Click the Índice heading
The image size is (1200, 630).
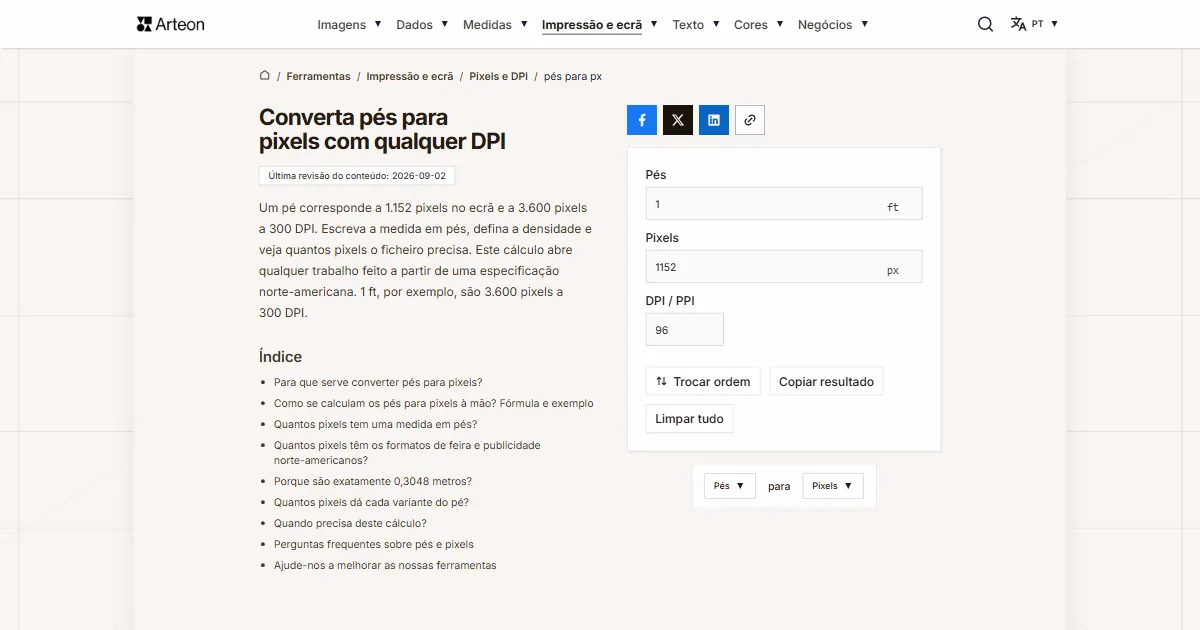(x=280, y=357)
